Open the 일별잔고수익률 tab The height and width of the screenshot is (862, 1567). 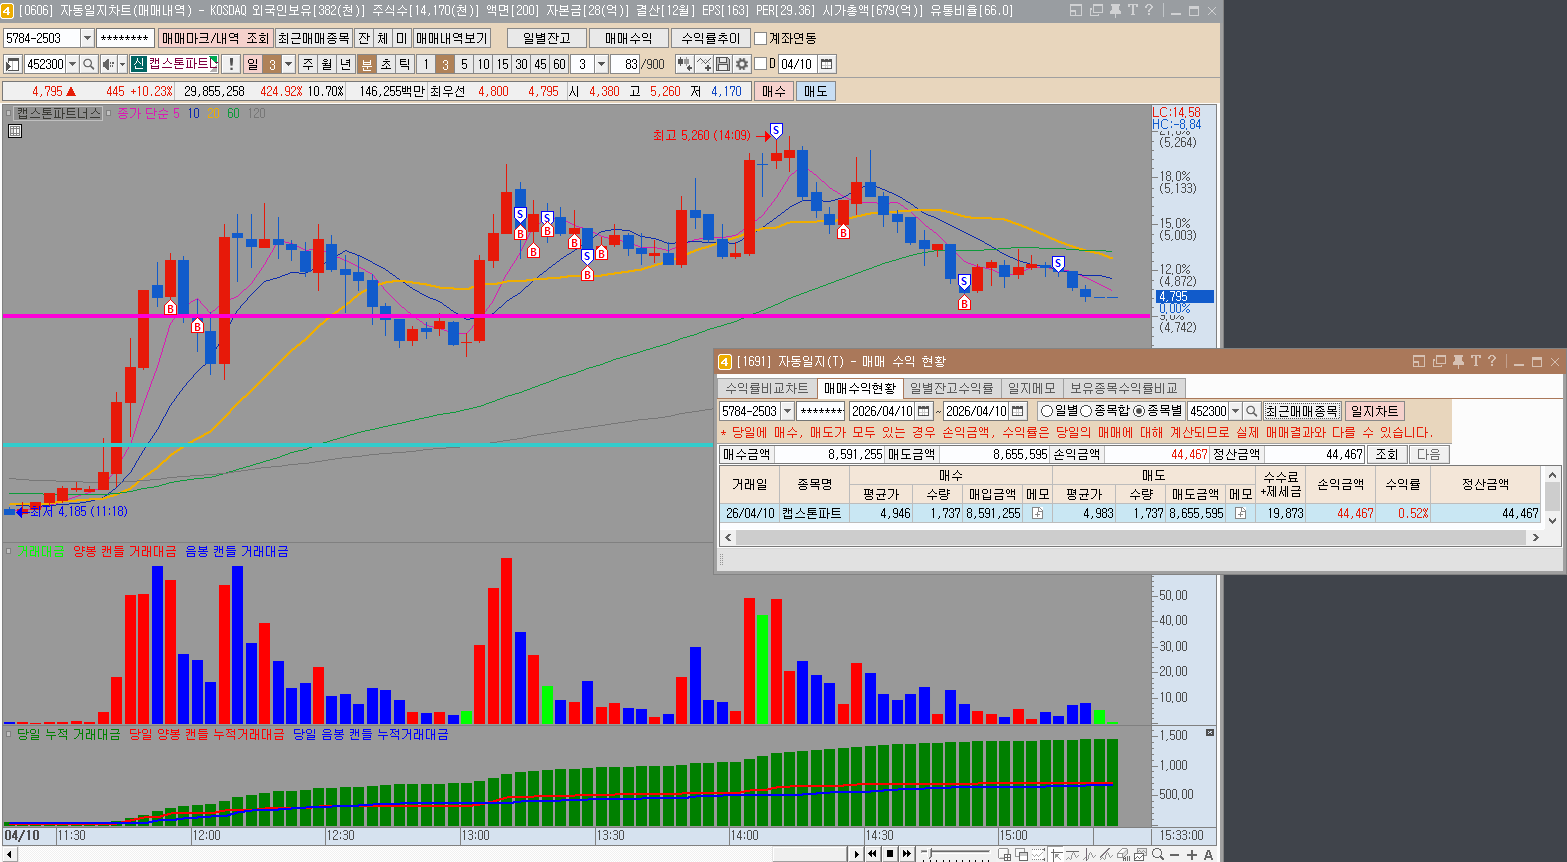[x=952, y=388]
